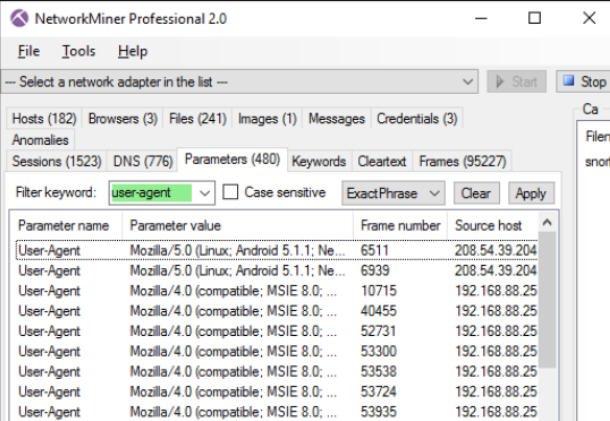
Task: Select the User-Agent row with frame 6511
Action: [277, 250]
